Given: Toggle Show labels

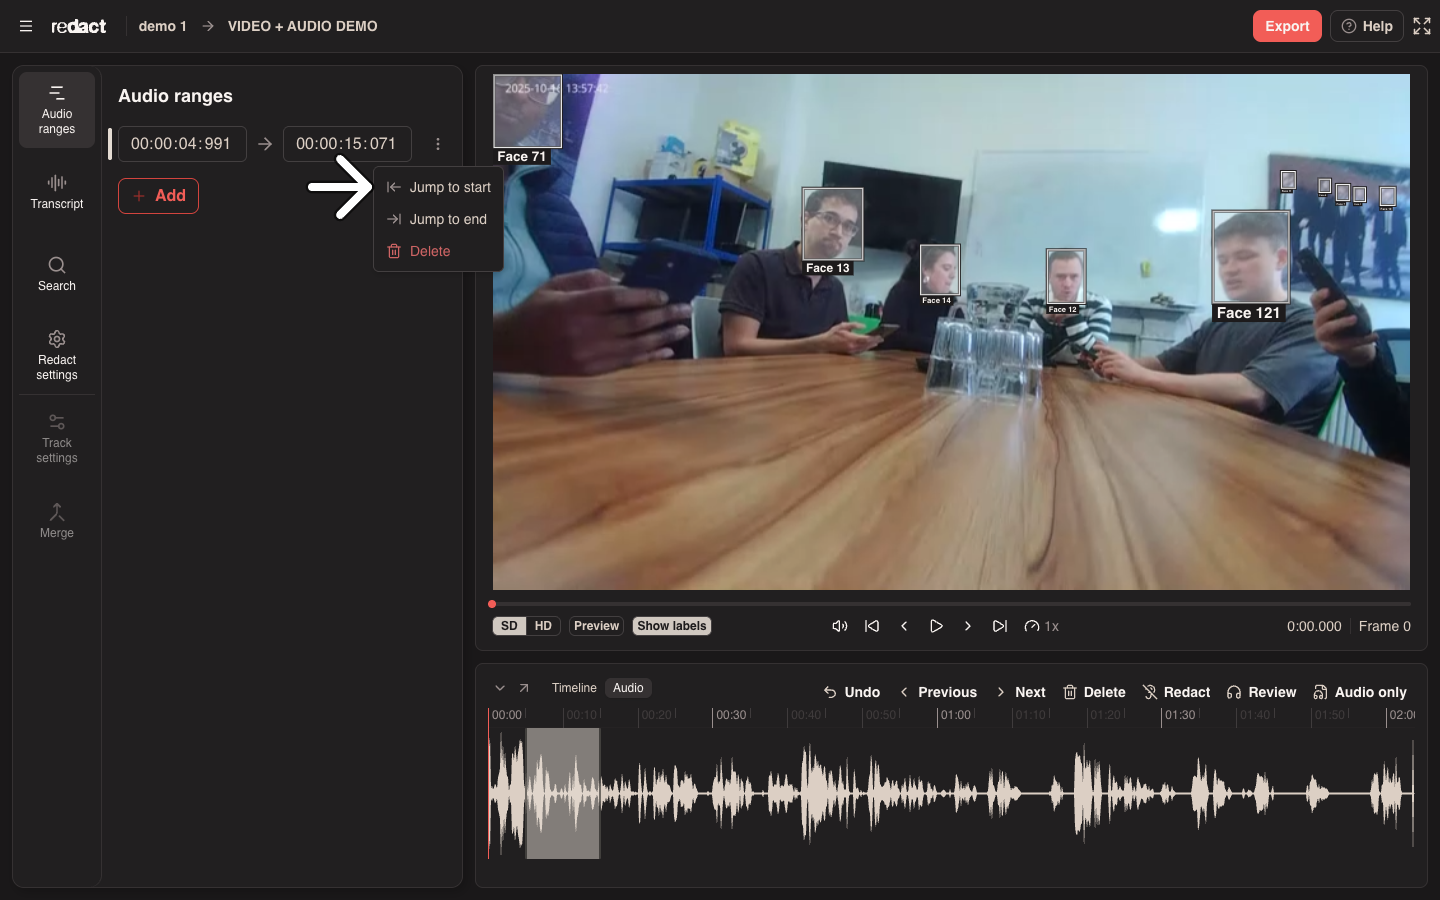Looking at the screenshot, I should [672, 626].
